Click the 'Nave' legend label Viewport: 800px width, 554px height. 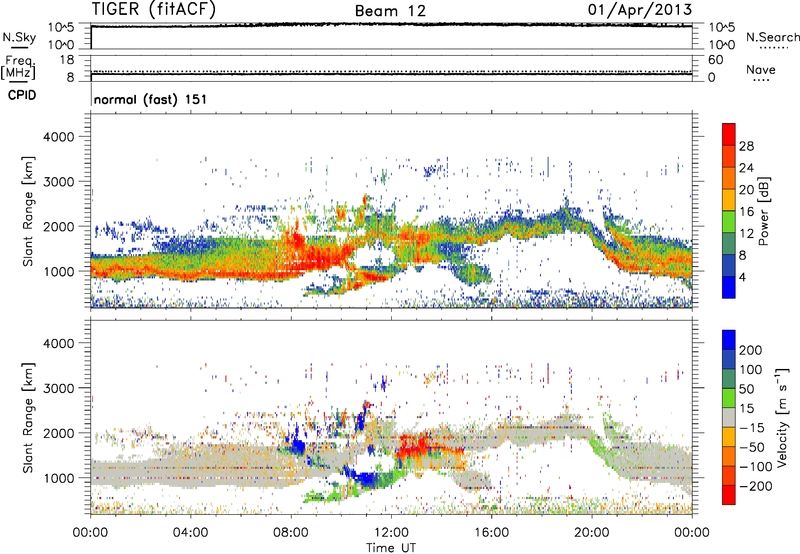761,70
